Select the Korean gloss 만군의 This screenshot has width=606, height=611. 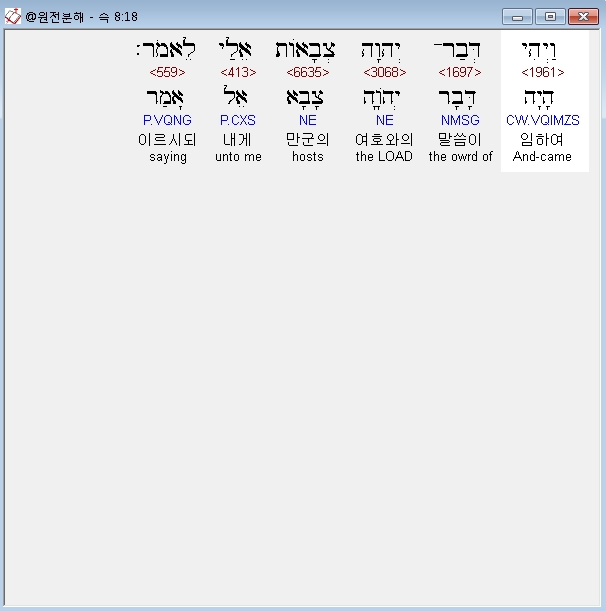click(308, 140)
